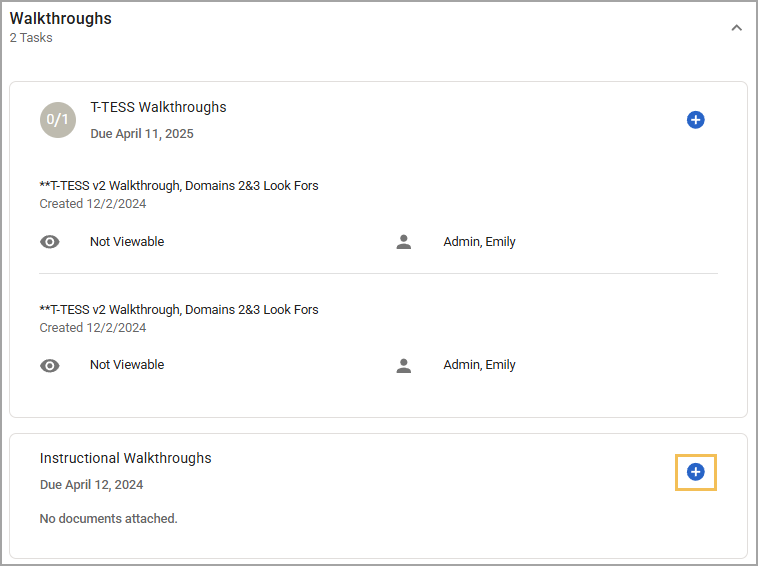Click the T-TESS Walkthroughs task title

tap(158, 107)
